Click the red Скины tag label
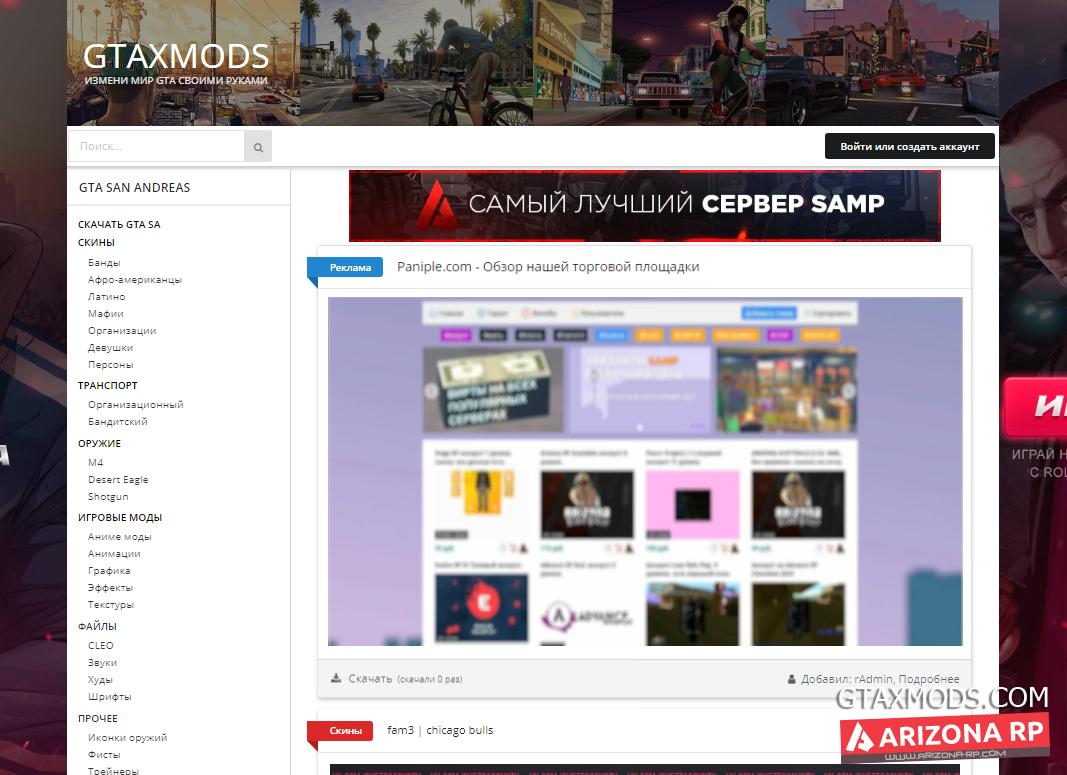 (344, 731)
